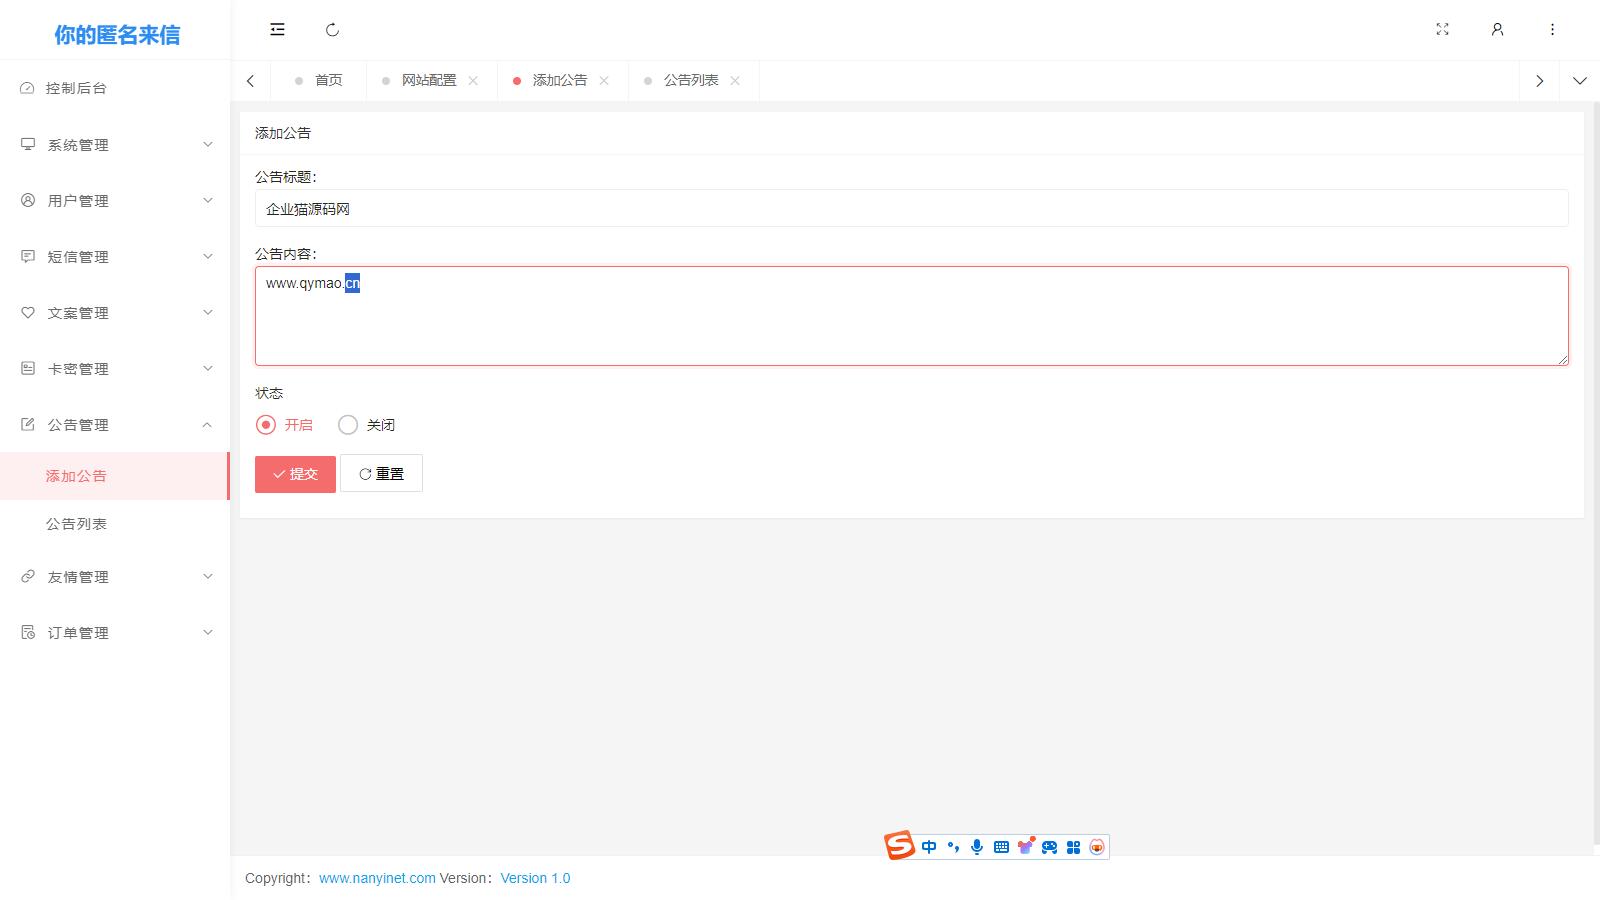The height and width of the screenshot is (900, 1600).
Task: Expand the 订单管理 menu chevron
Action: (208, 632)
